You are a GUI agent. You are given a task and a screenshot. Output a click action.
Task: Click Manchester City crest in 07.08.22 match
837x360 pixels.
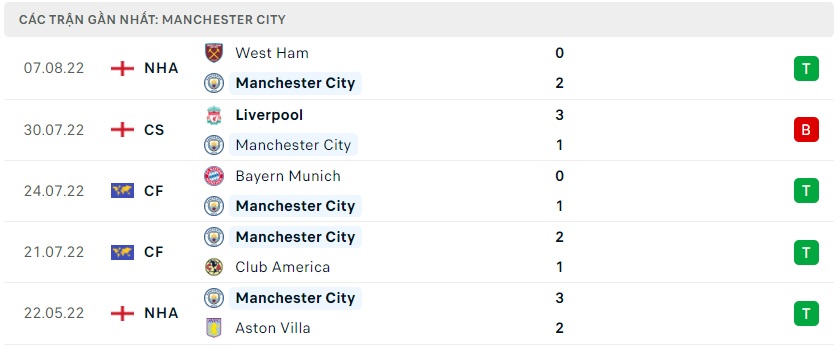[x=214, y=83]
